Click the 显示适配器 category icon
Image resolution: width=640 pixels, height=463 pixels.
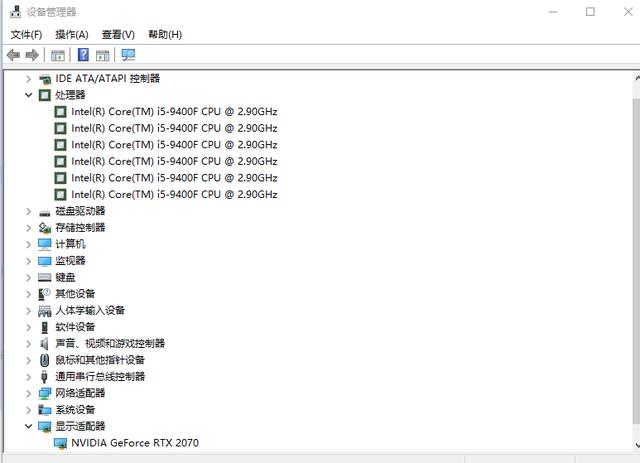(44, 426)
